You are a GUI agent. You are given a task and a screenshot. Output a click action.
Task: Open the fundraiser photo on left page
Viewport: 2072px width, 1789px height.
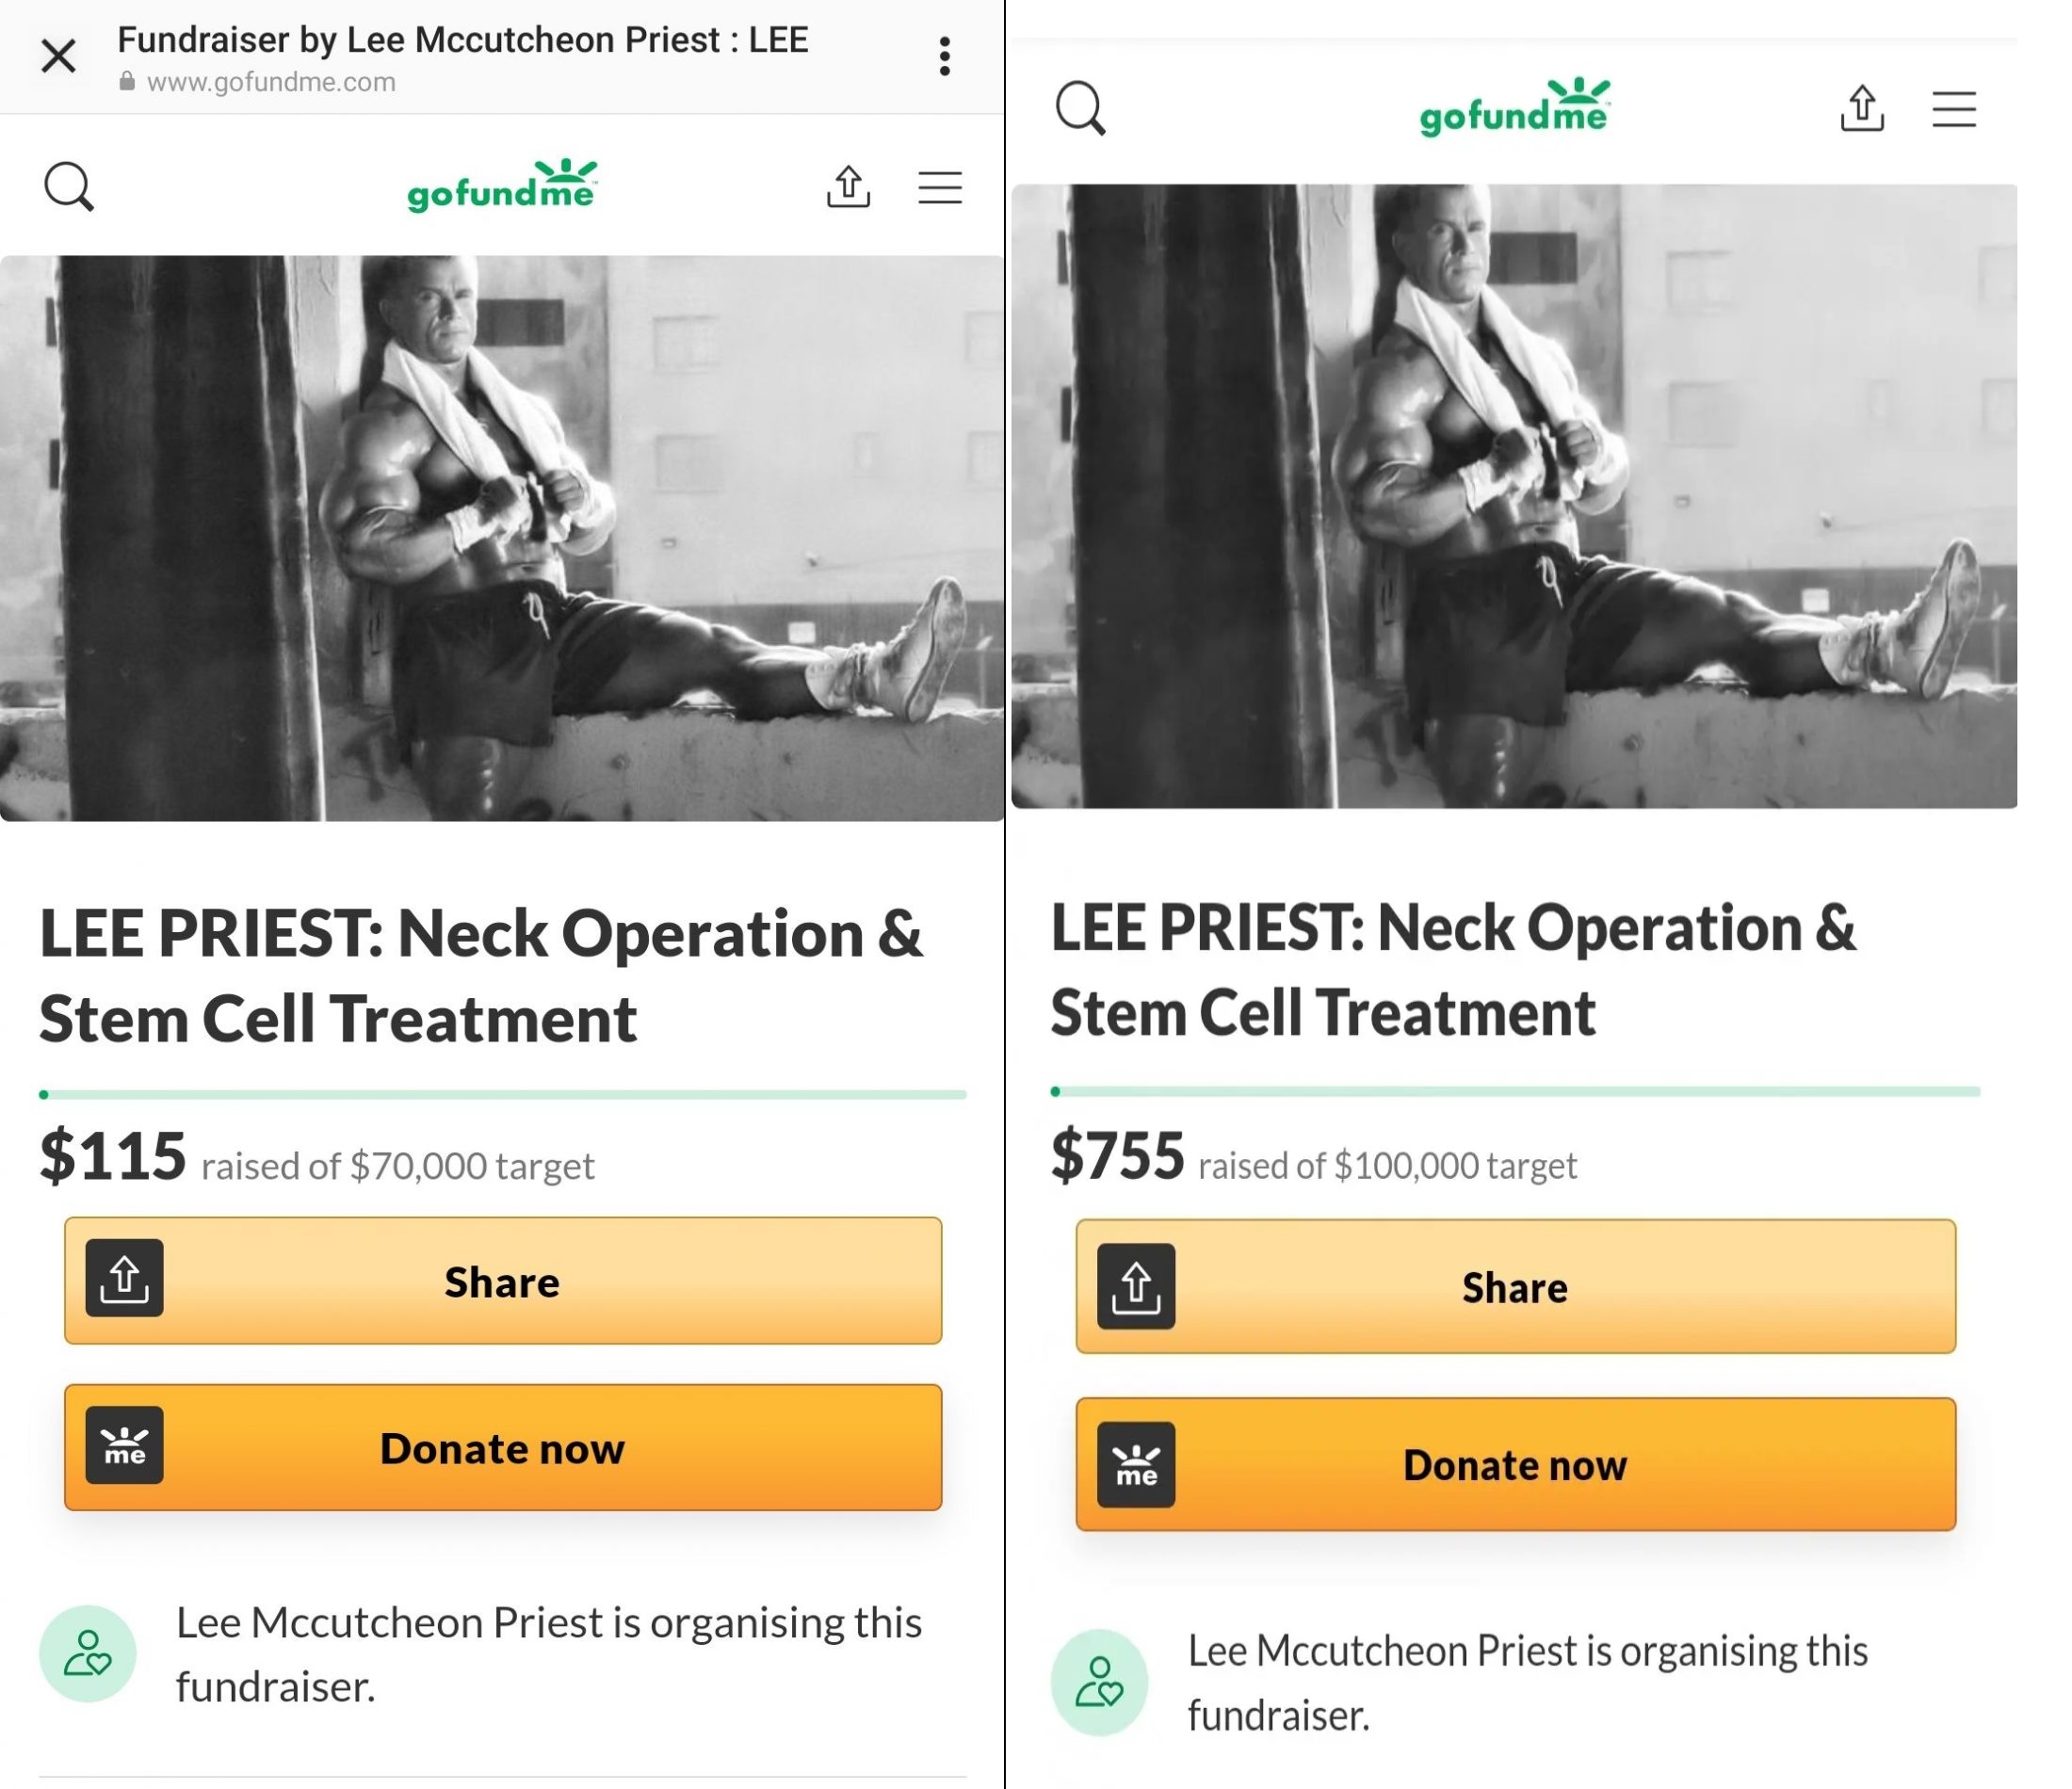click(x=502, y=538)
